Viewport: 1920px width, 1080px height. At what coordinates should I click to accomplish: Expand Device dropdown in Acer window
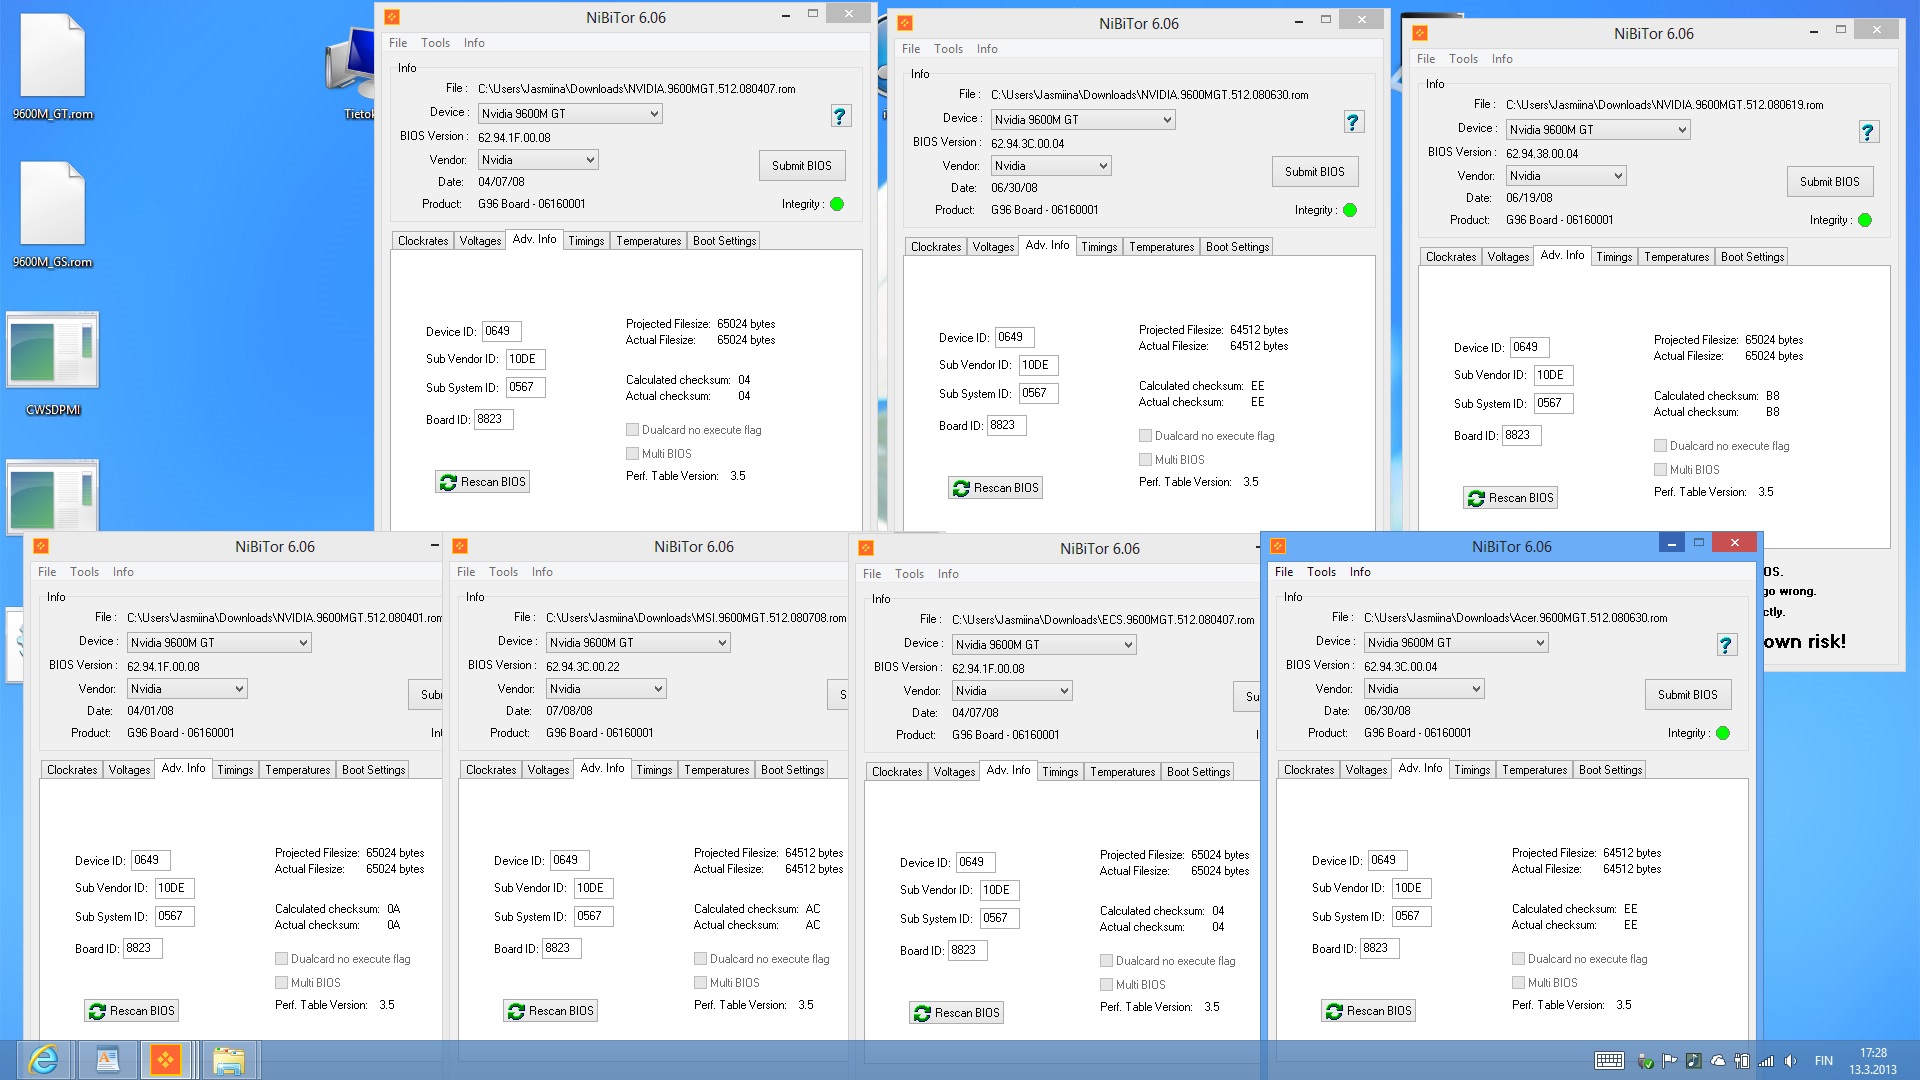[x=1540, y=643]
